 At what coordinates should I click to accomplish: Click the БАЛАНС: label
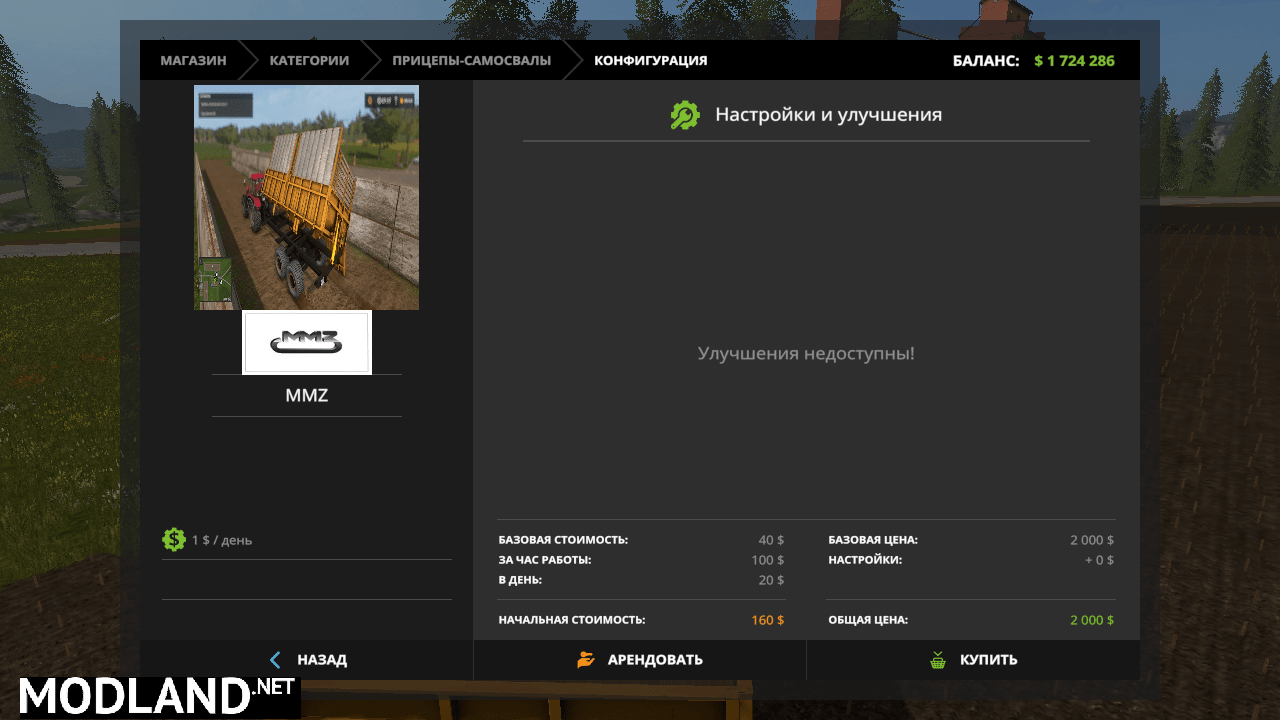tap(986, 61)
